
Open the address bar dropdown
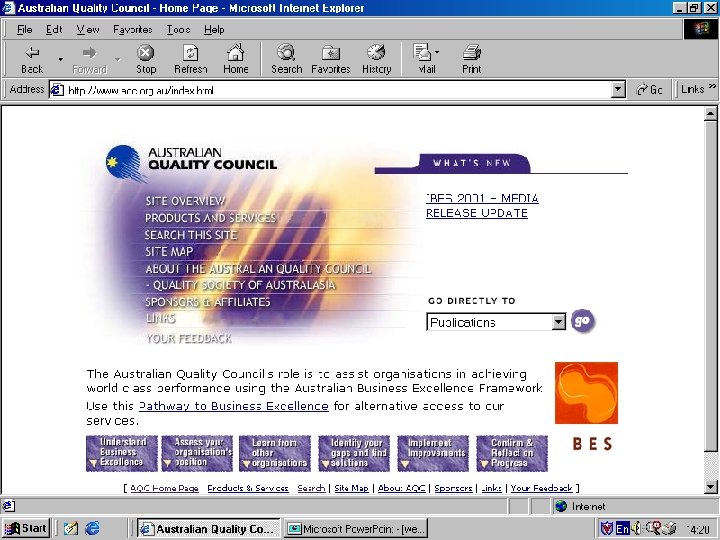619,90
